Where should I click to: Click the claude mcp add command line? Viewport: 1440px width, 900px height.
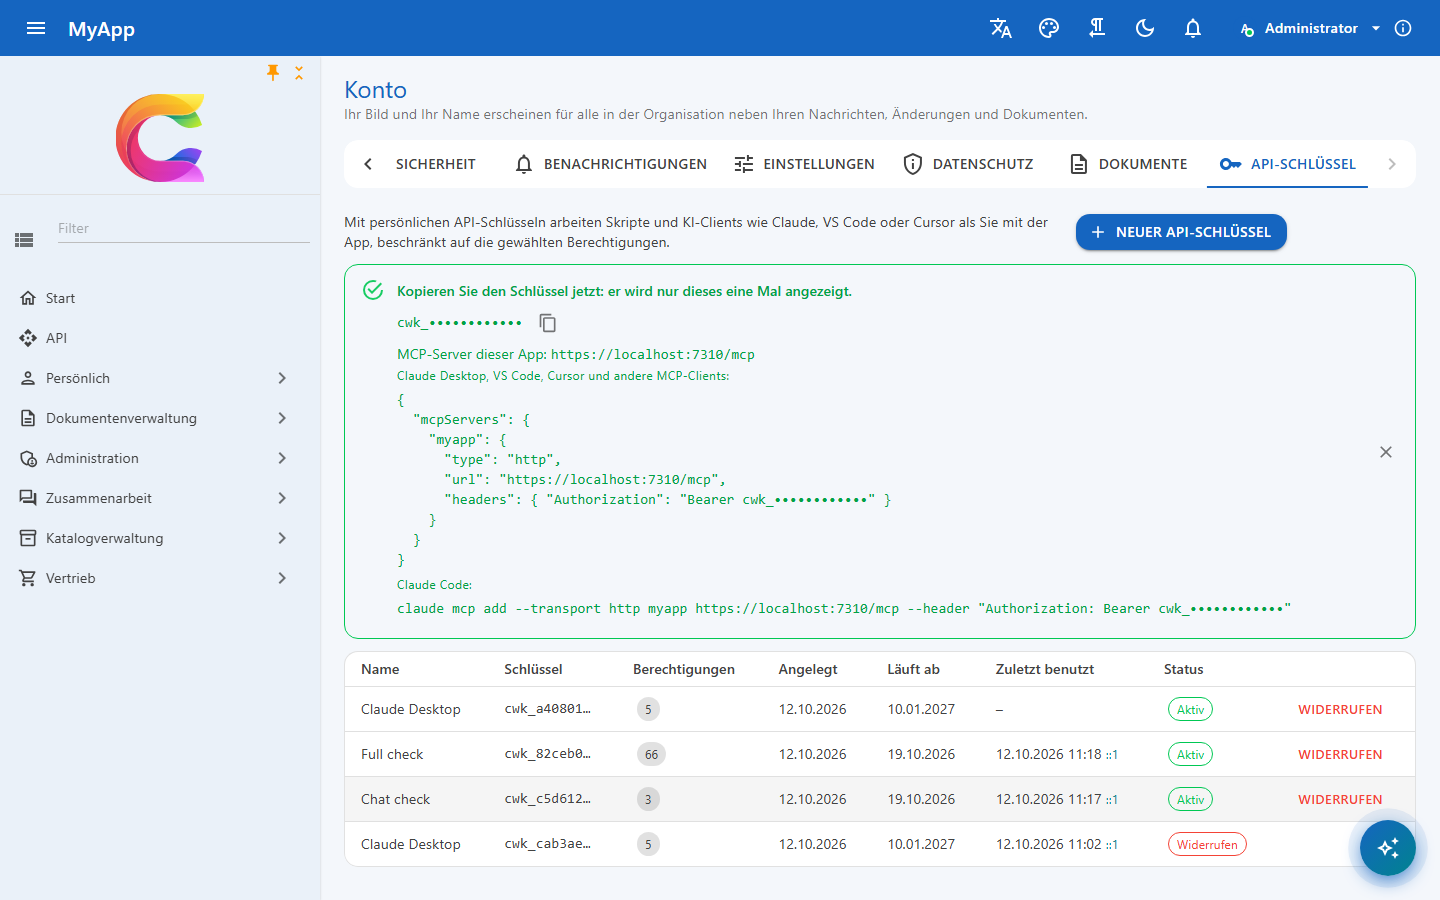pos(844,608)
